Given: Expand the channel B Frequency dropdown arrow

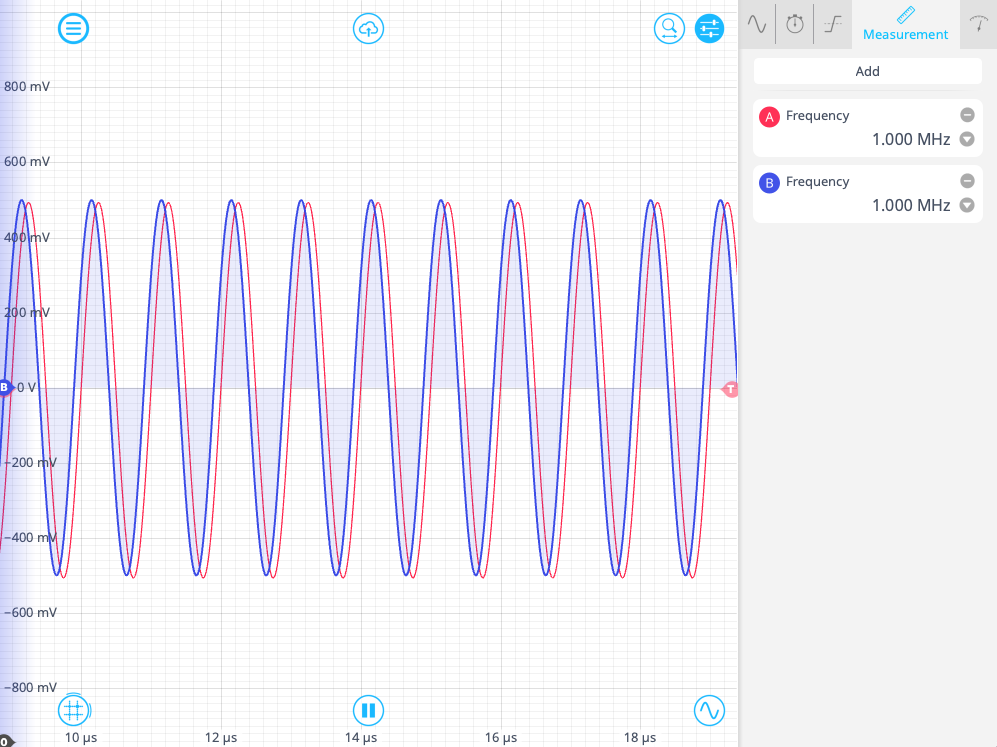Looking at the screenshot, I should click(x=967, y=205).
